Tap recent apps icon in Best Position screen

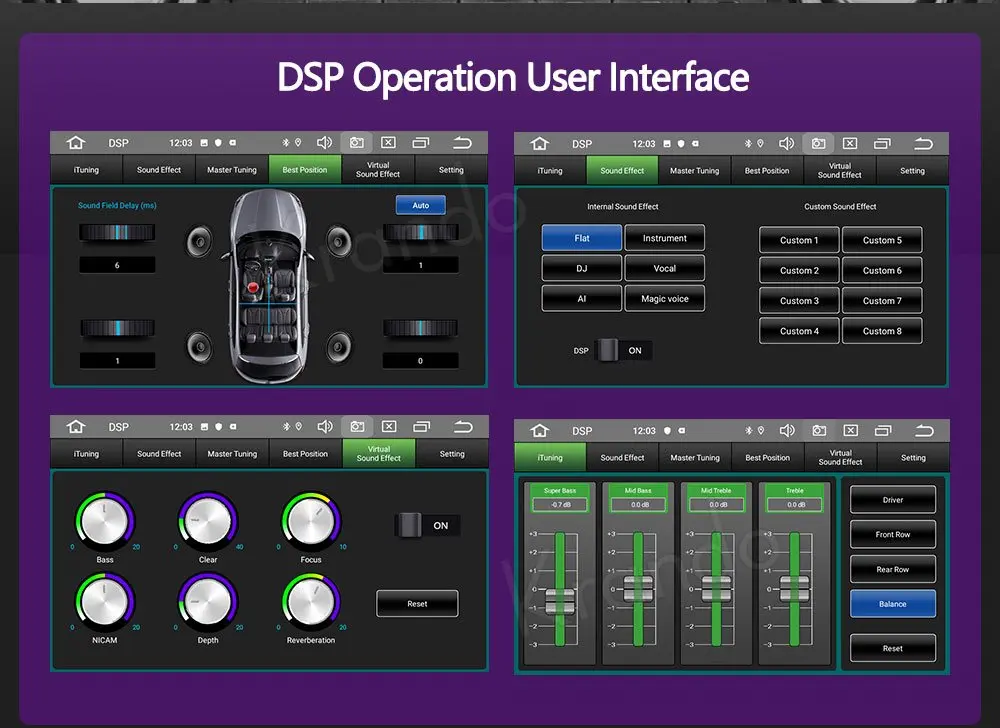pyautogui.click(x=421, y=143)
